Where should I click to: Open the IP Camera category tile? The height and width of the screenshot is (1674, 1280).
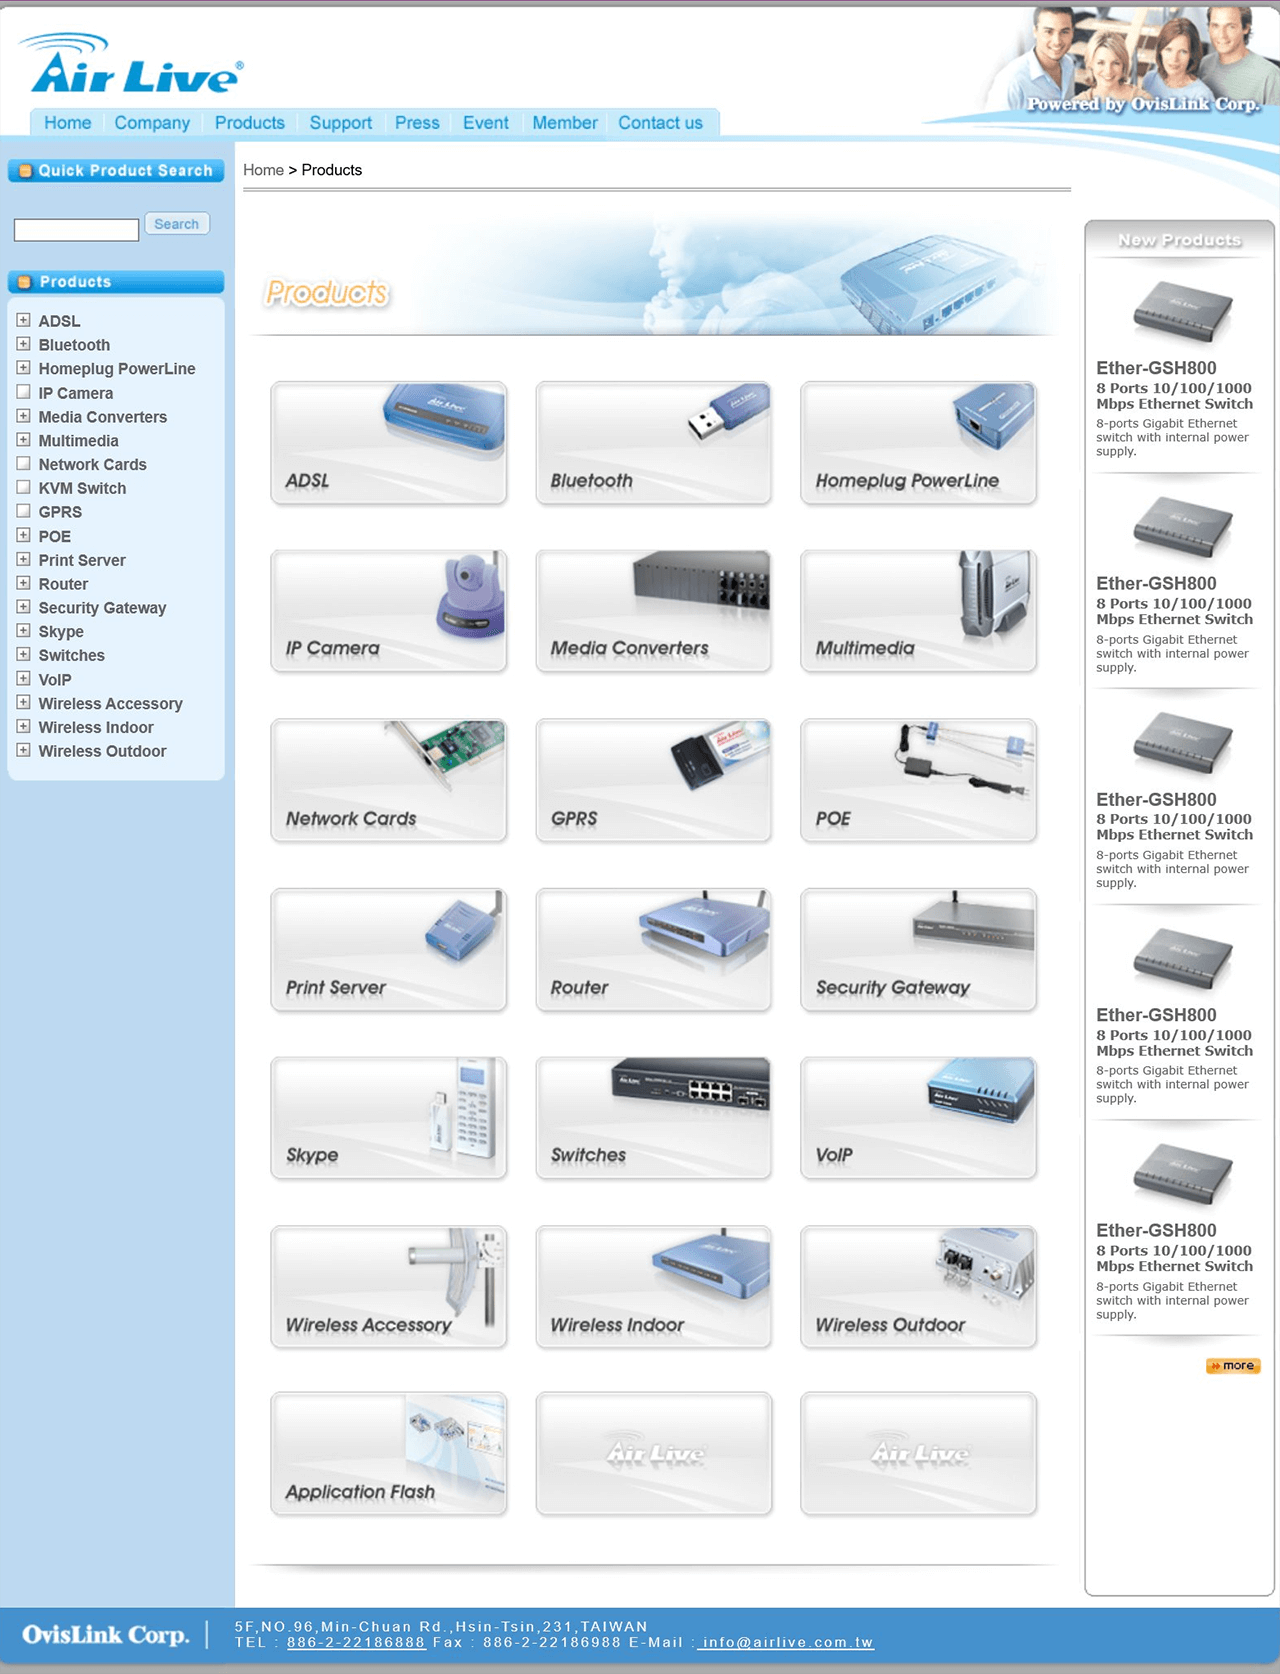coord(388,610)
